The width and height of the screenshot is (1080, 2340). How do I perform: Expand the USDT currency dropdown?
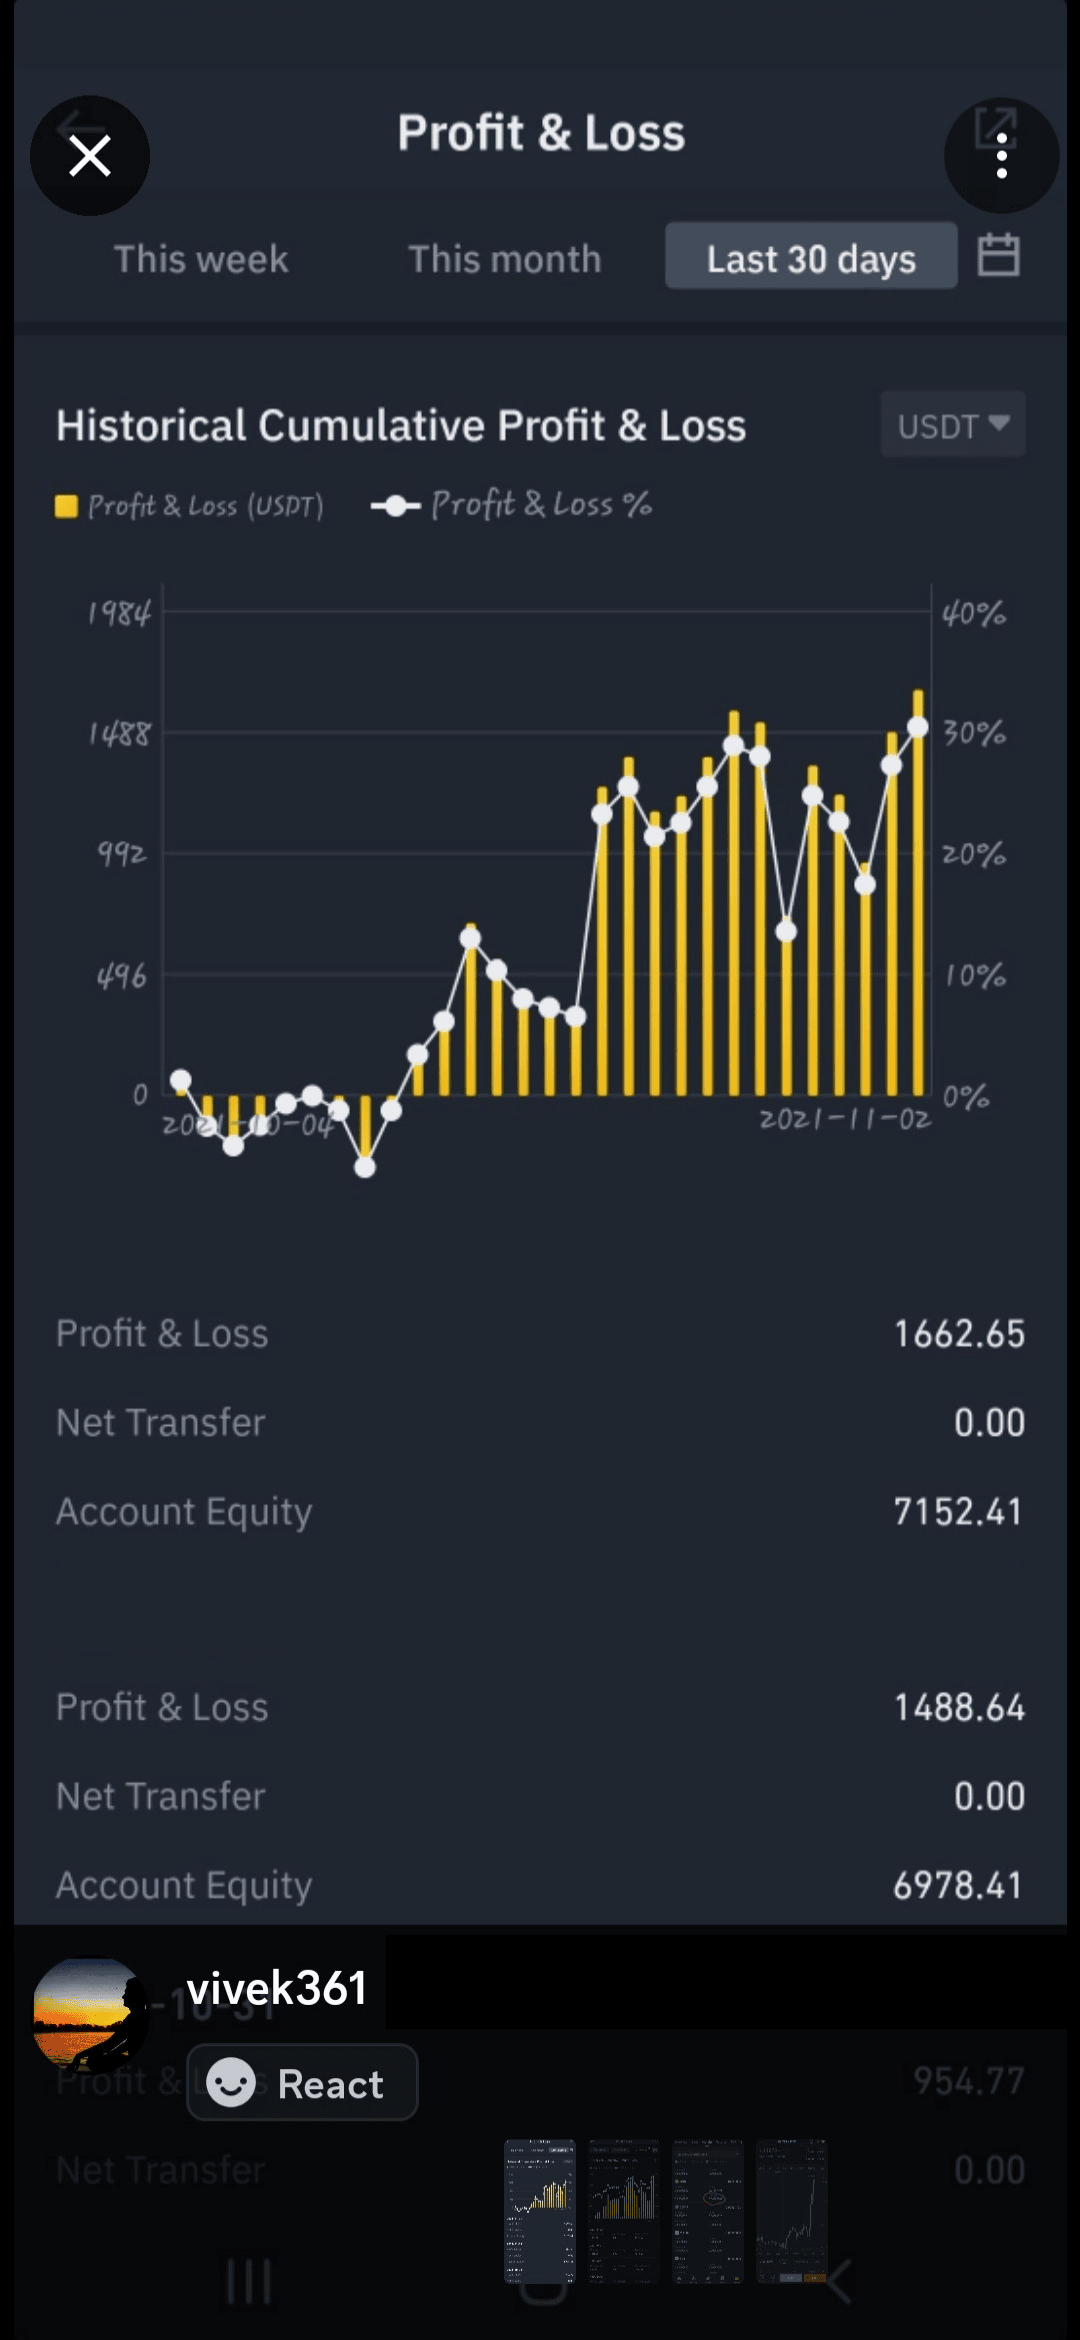point(952,425)
